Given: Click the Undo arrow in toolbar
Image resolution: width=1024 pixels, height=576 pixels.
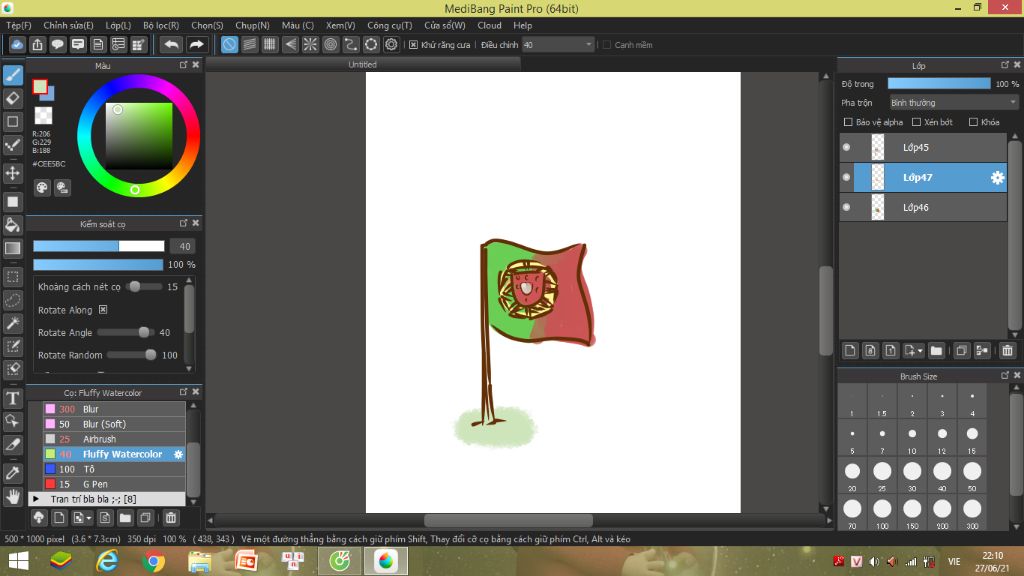Looking at the screenshot, I should 171,44.
